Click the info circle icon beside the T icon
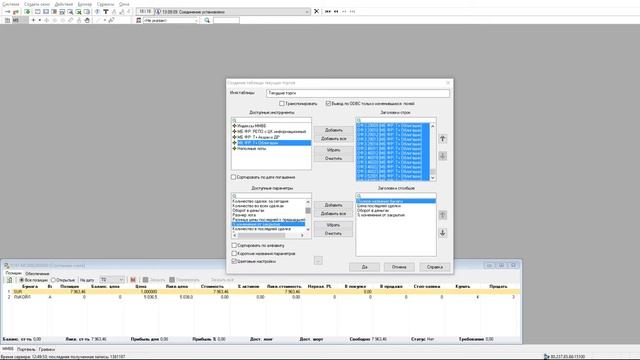640x360 pixels. click(x=97, y=12)
